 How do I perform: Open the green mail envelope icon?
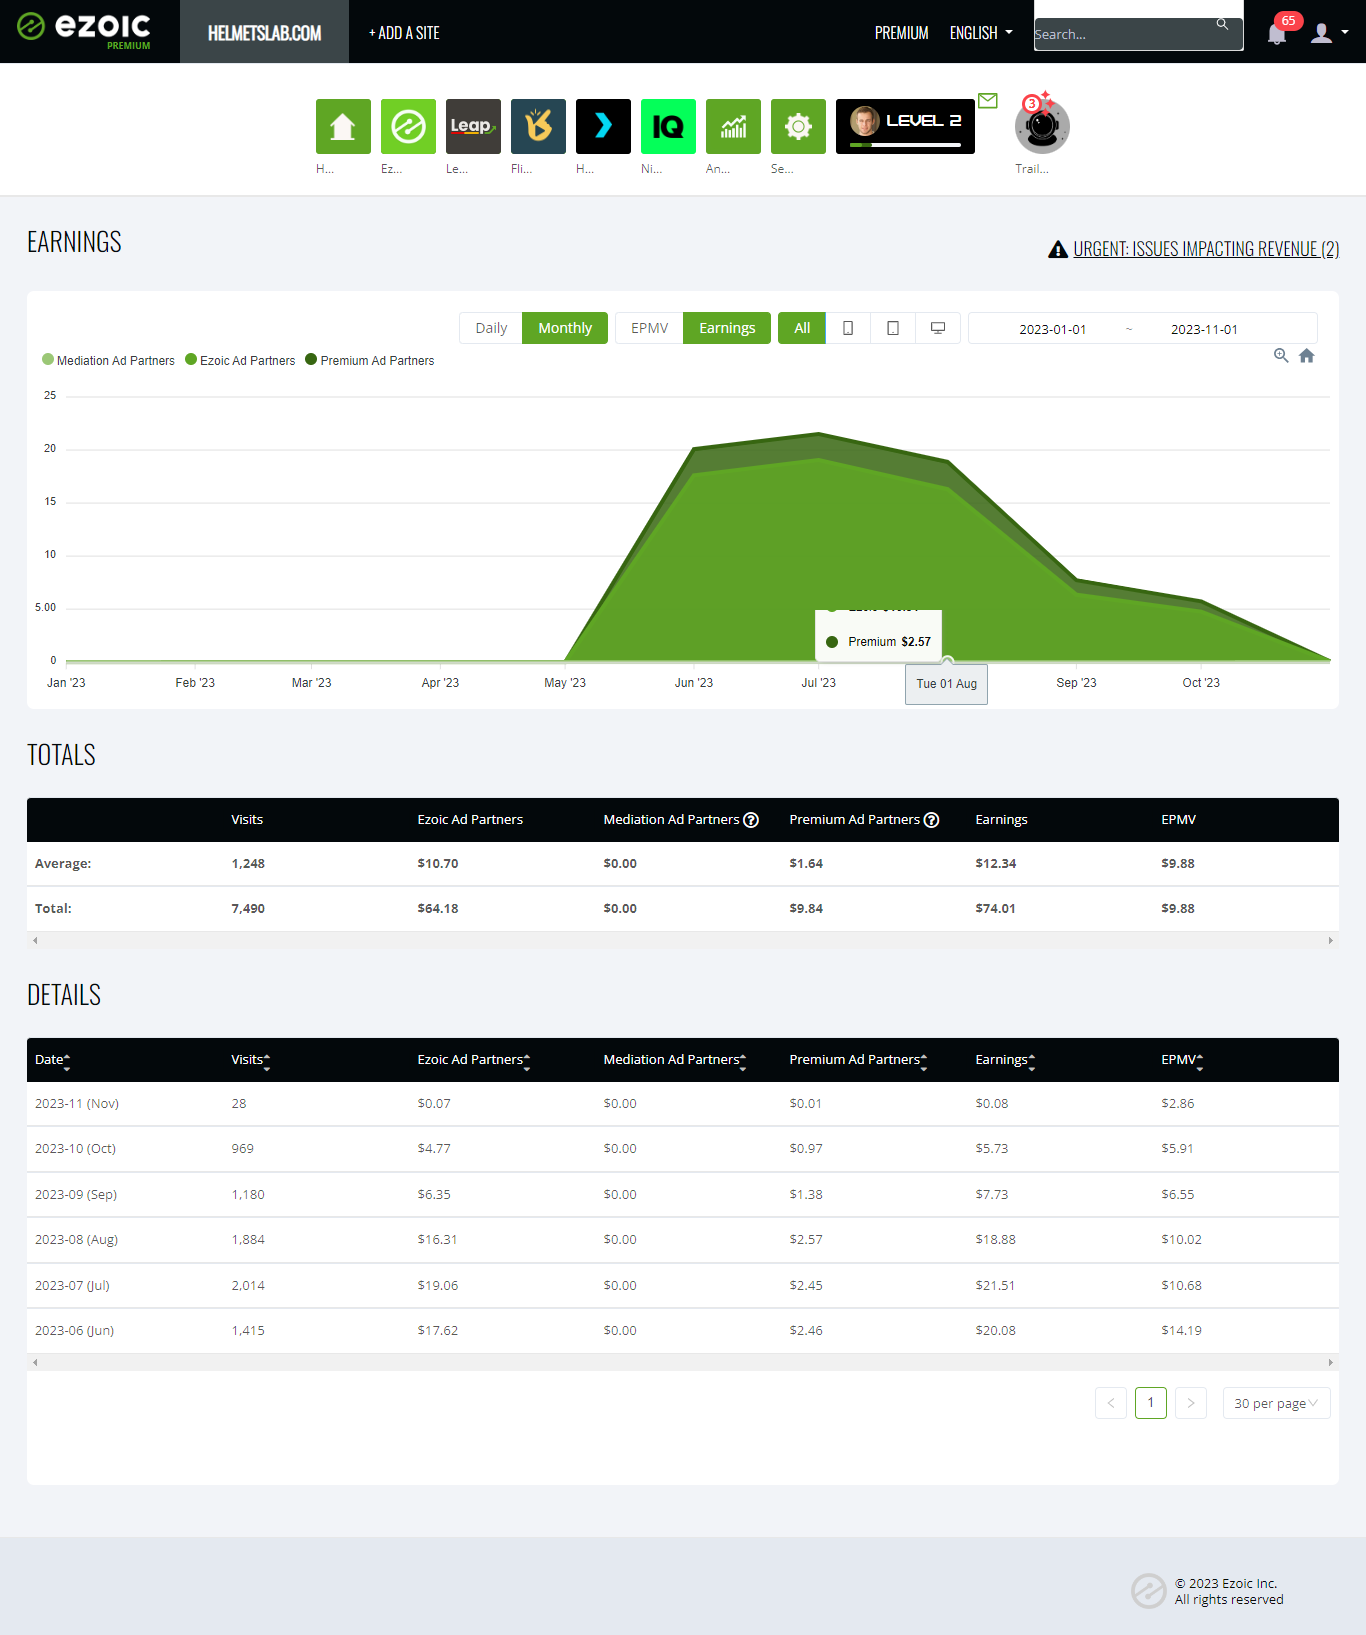tap(988, 100)
